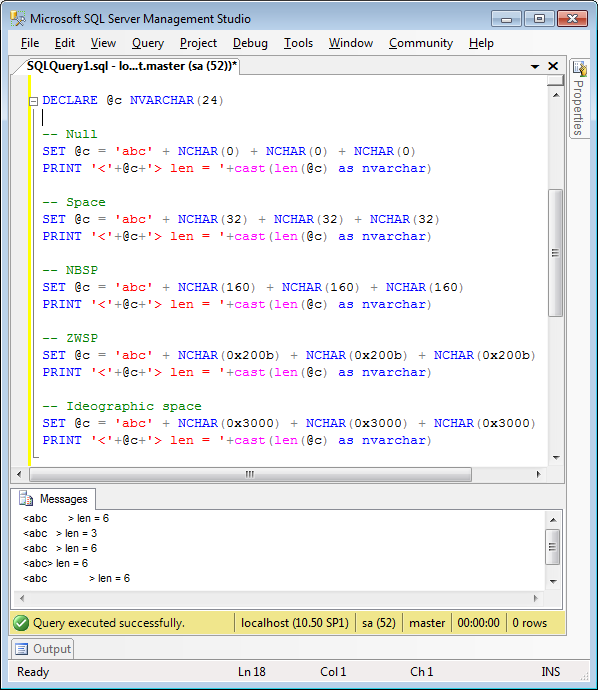Screen dimensions: 598x690
Task: Click the Output tab icon
Action: tap(22, 649)
